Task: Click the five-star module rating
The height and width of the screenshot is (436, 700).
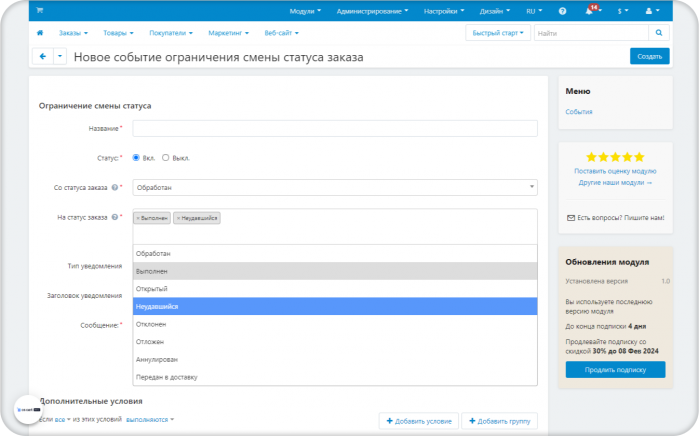Action: (x=615, y=157)
